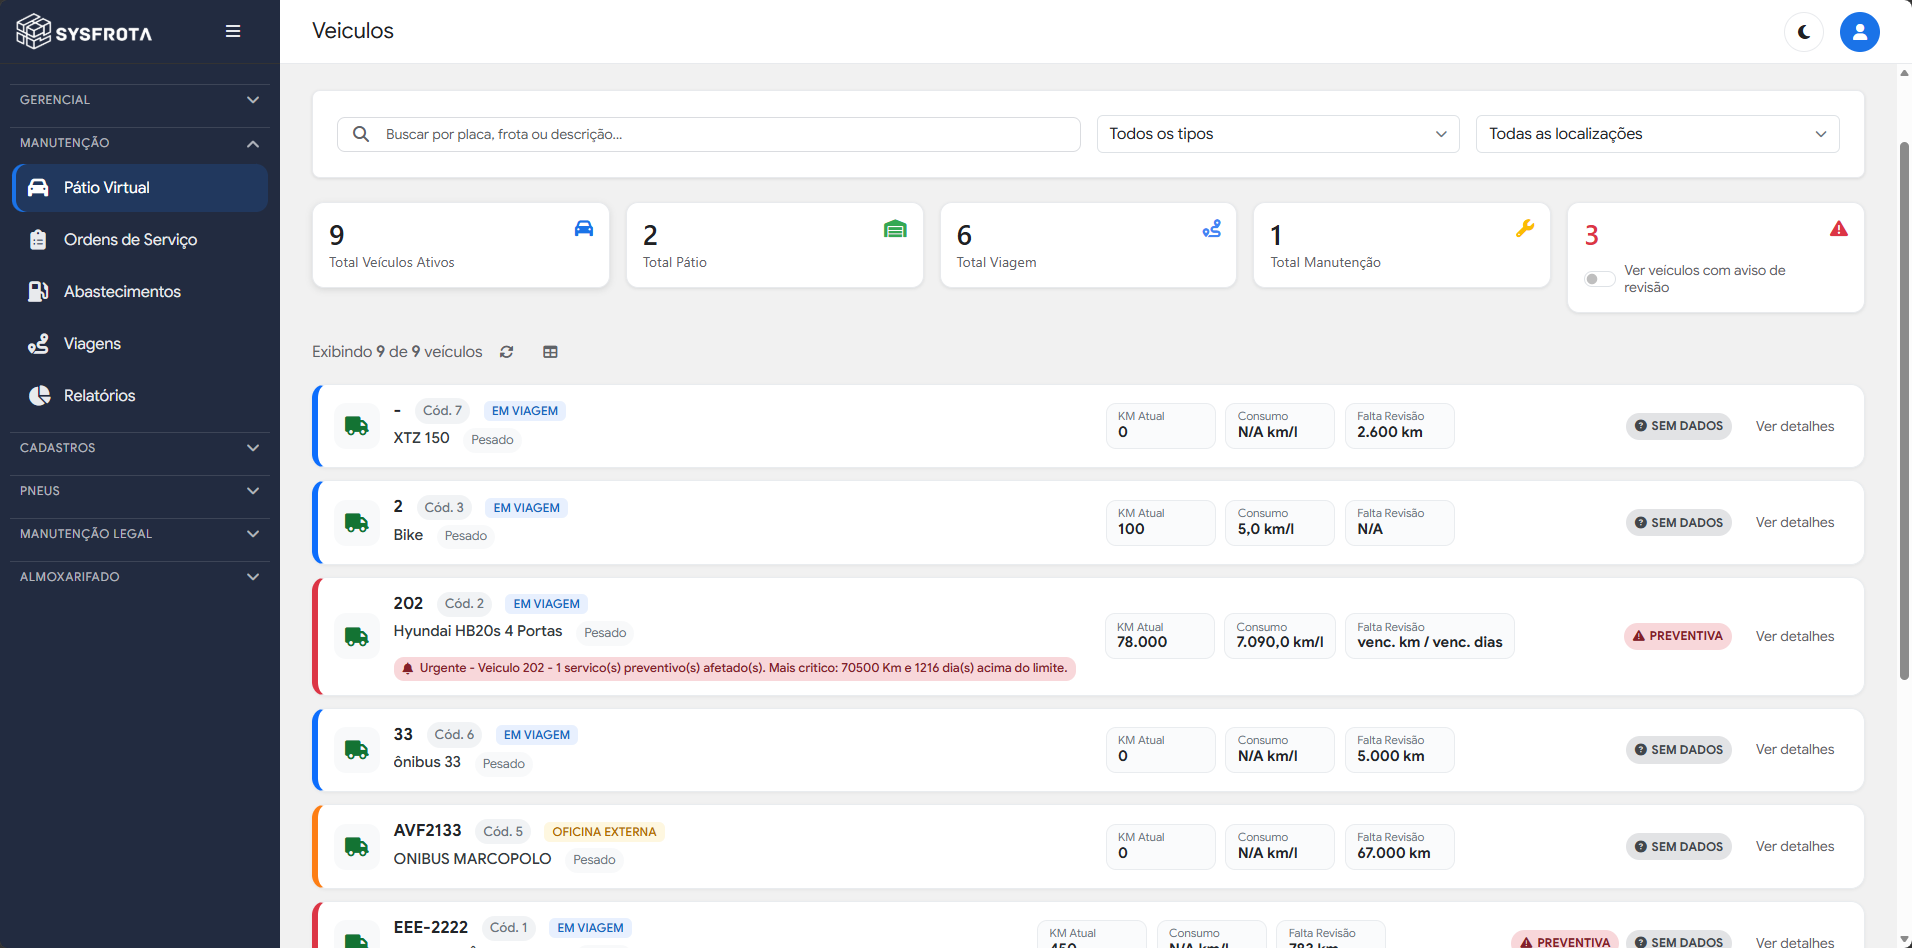Enable 'Ver veículos com aviso de revisão' switch
The image size is (1912, 948).
click(1599, 279)
